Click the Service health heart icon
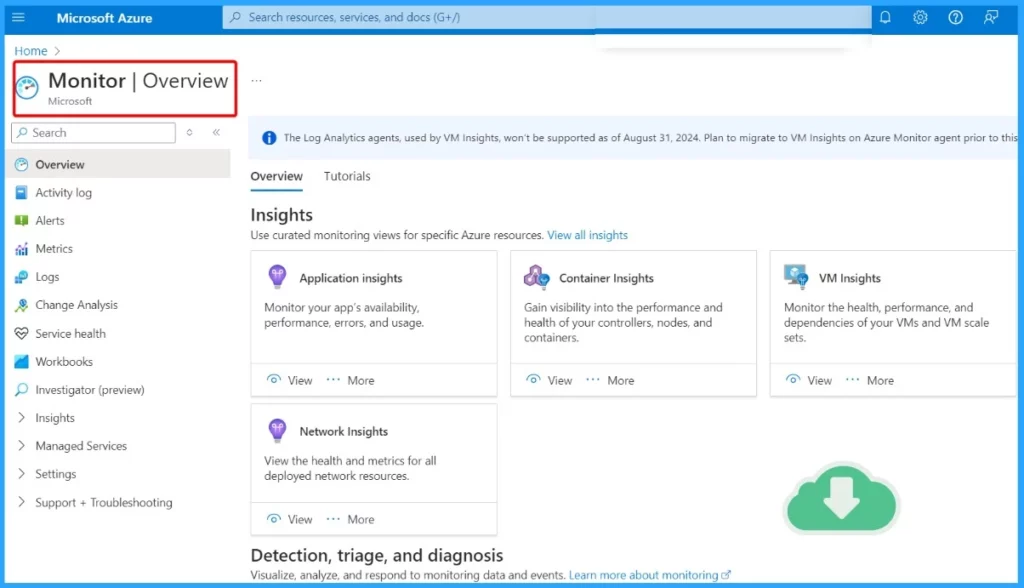Viewport: 1024px width, 588px height. [22, 333]
